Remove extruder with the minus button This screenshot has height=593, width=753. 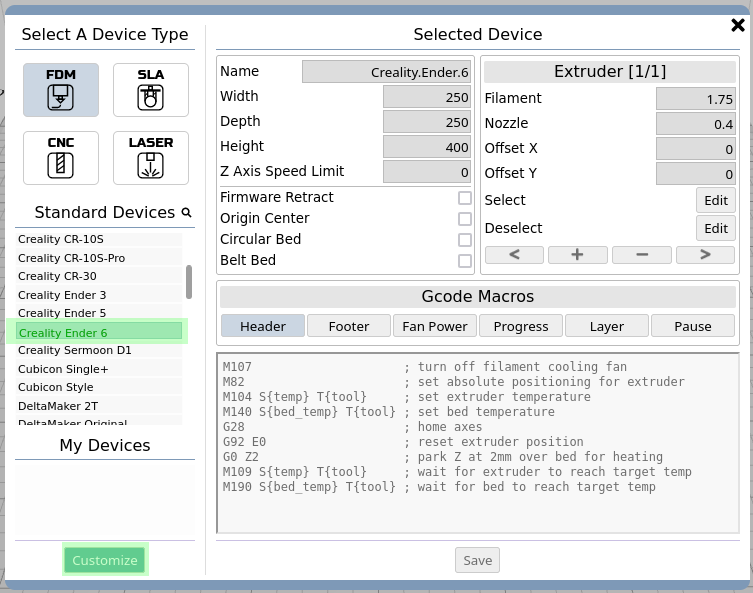641,254
